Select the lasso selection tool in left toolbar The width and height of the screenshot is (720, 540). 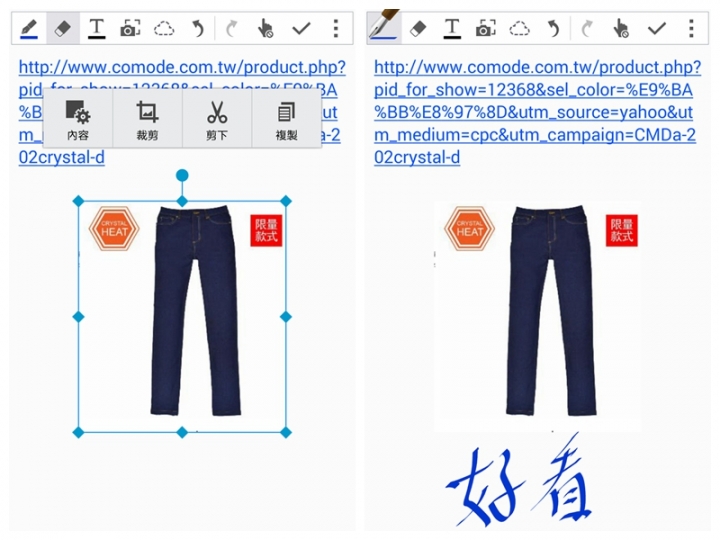(x=164, y=28)
